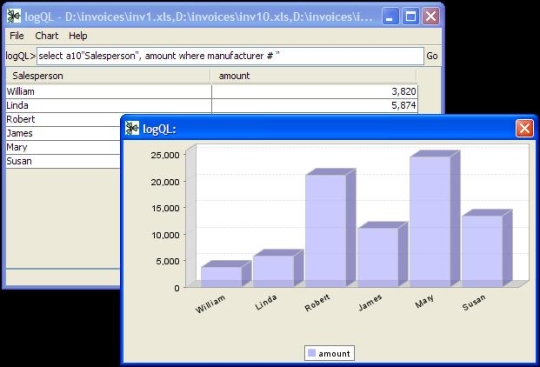Click Susan's bar in the chart
The width and height of the screenshot is (540, 367).
482,251
